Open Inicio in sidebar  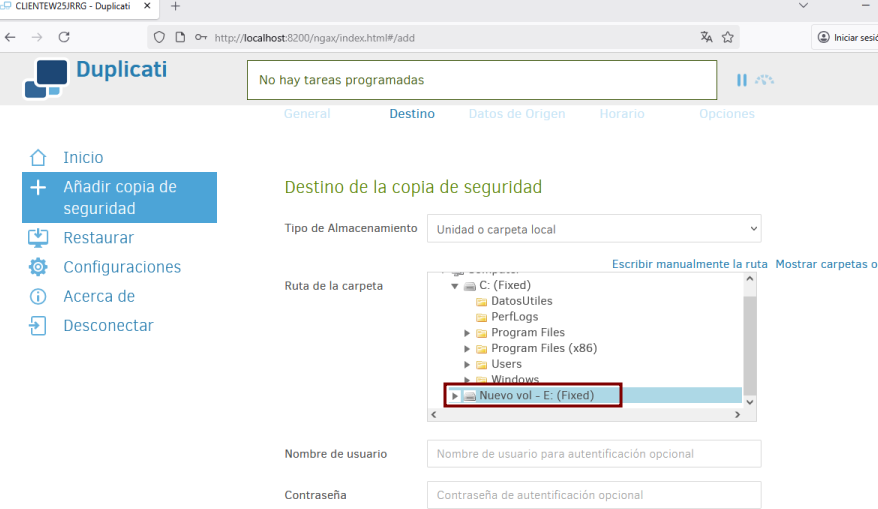click(x=83, y=157)
